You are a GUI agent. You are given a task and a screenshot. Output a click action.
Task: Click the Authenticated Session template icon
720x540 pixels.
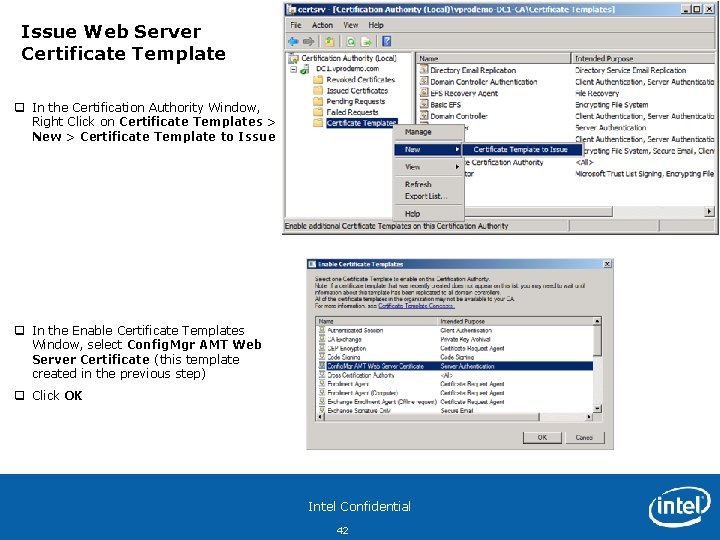click(x=322, y=330)
